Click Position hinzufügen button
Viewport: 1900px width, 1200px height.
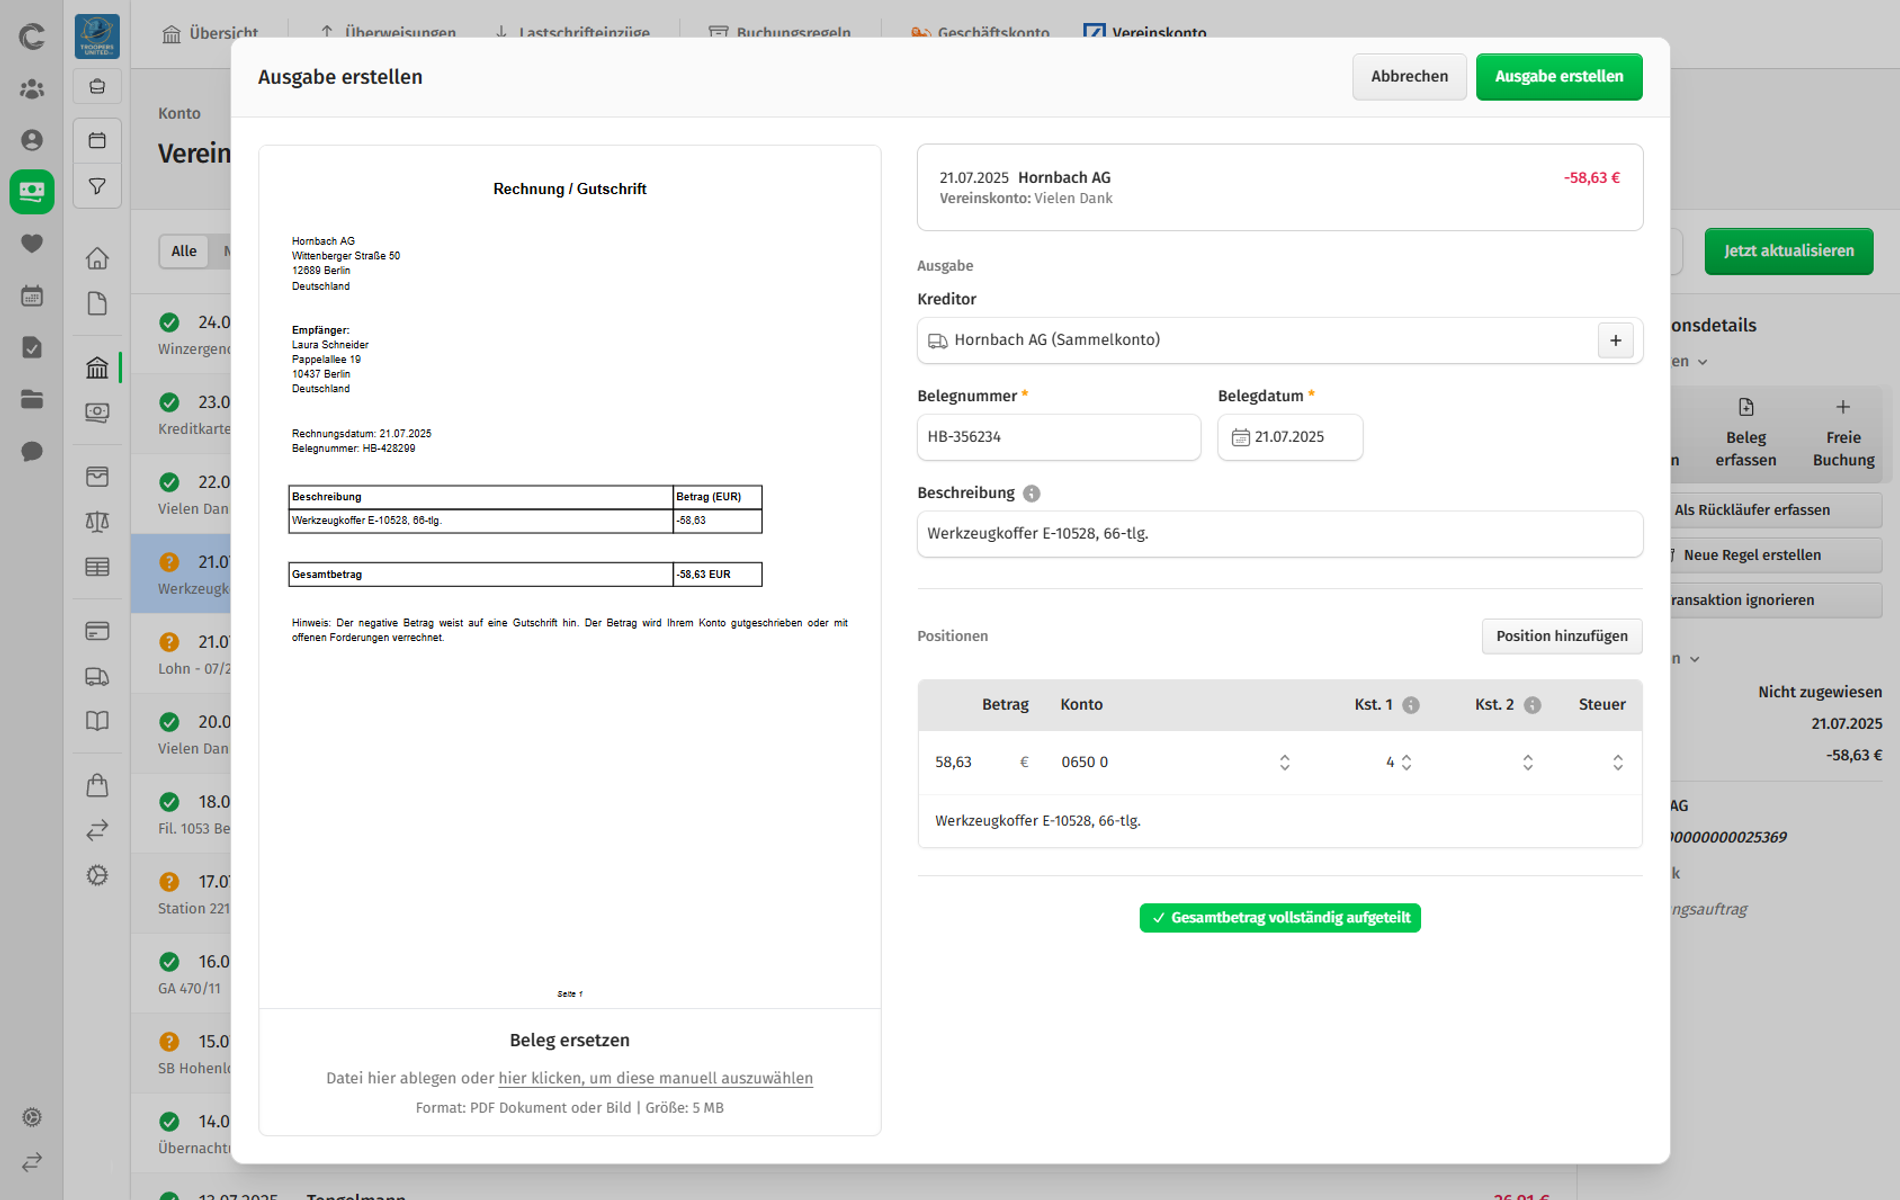(x=1561, y=636)
